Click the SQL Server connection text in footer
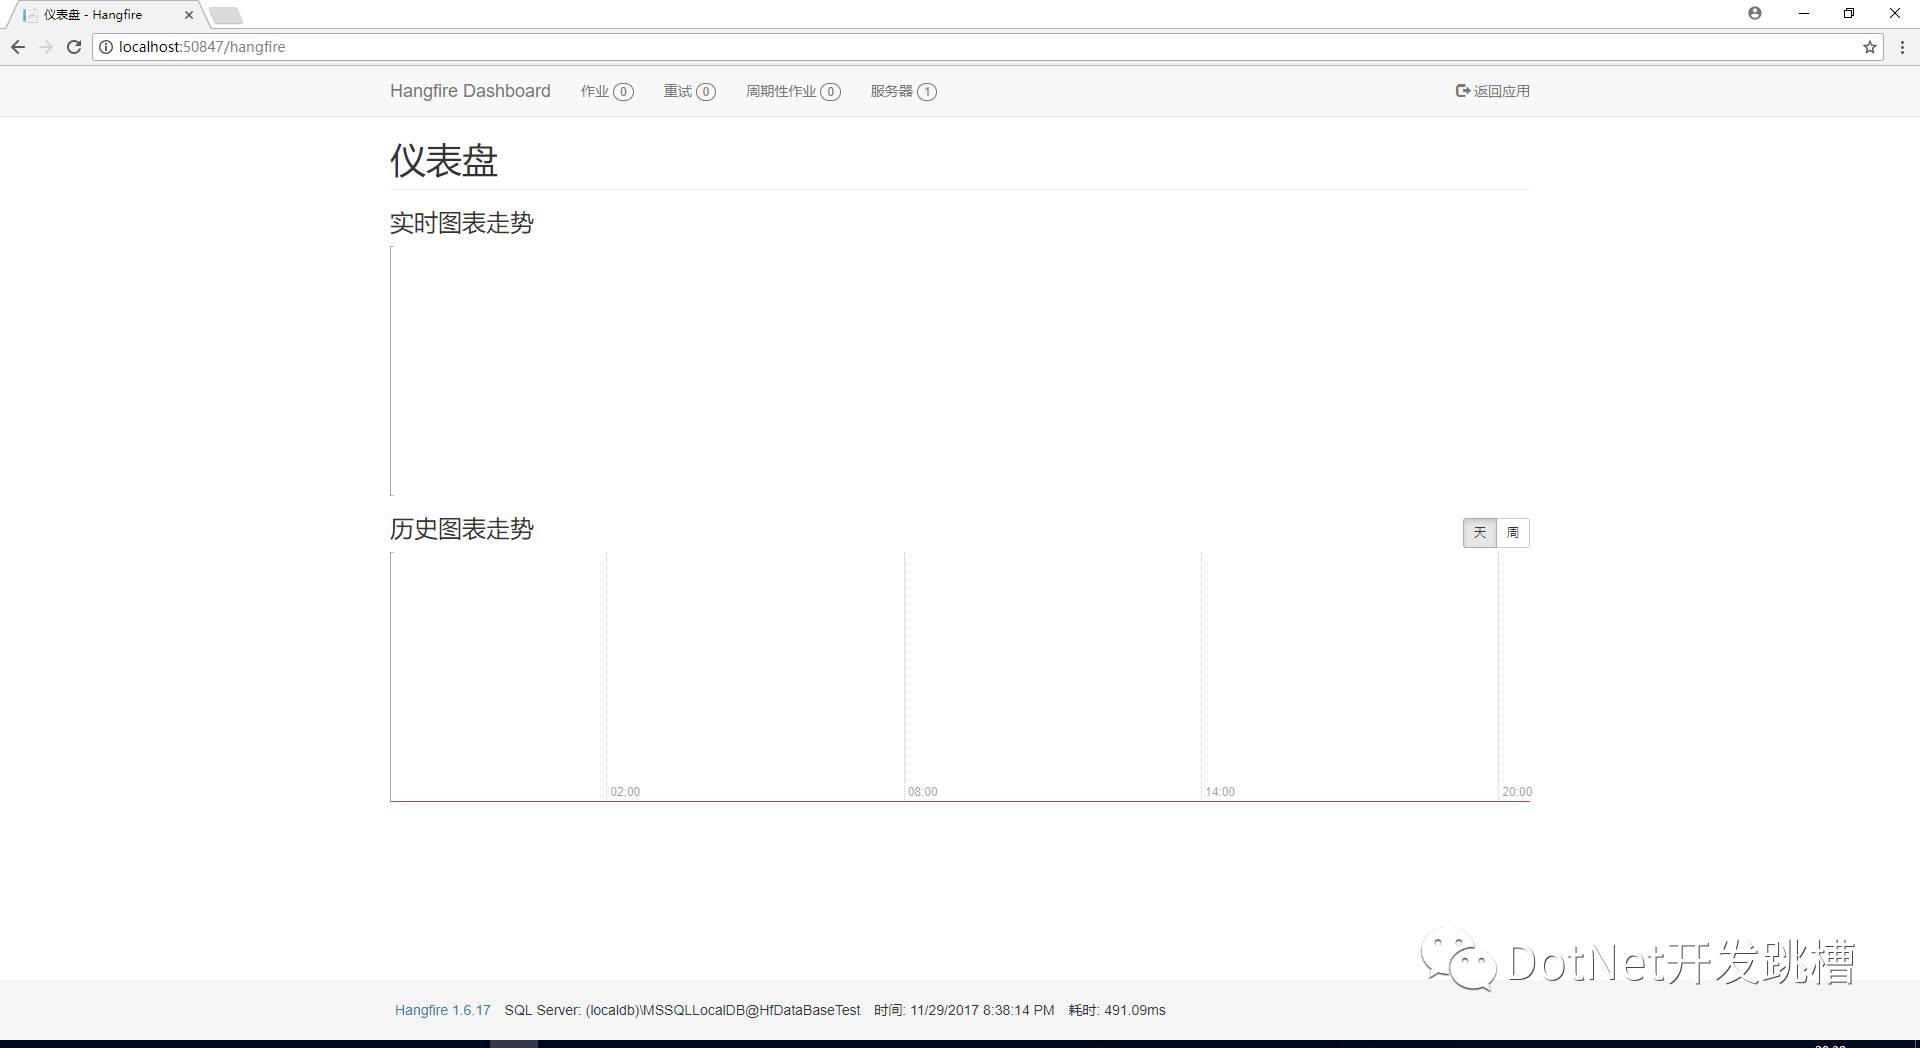The width and height of the screenshot is (1920, 1048). coord(682,1010)
